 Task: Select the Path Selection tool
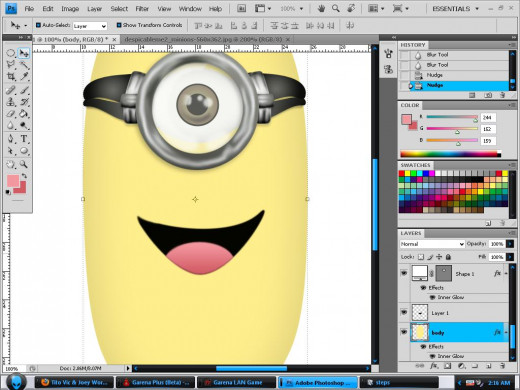[x=11, y=151]
